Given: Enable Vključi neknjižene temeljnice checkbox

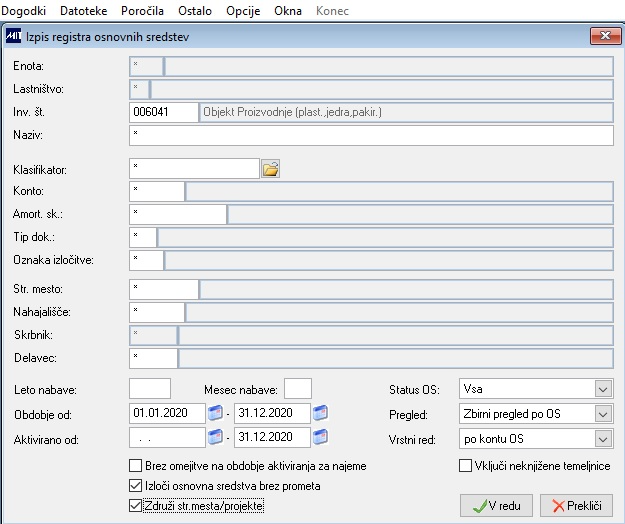Looking at the screenshot, I should pos(465,465).
